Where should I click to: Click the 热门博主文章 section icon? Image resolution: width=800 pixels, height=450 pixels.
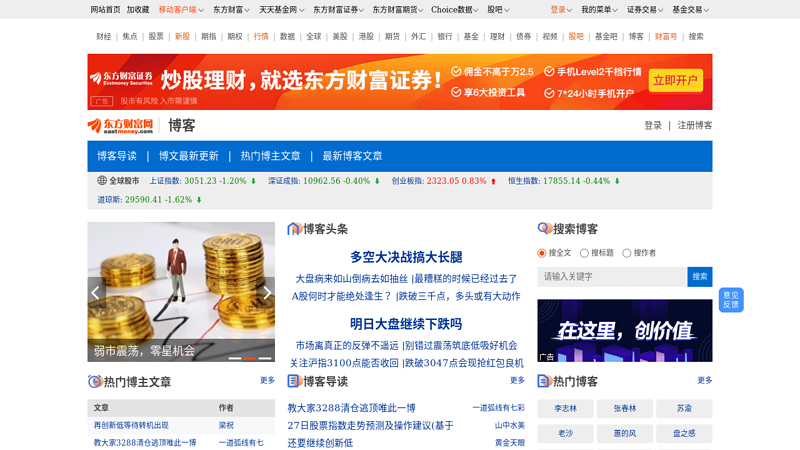(94, 381)
